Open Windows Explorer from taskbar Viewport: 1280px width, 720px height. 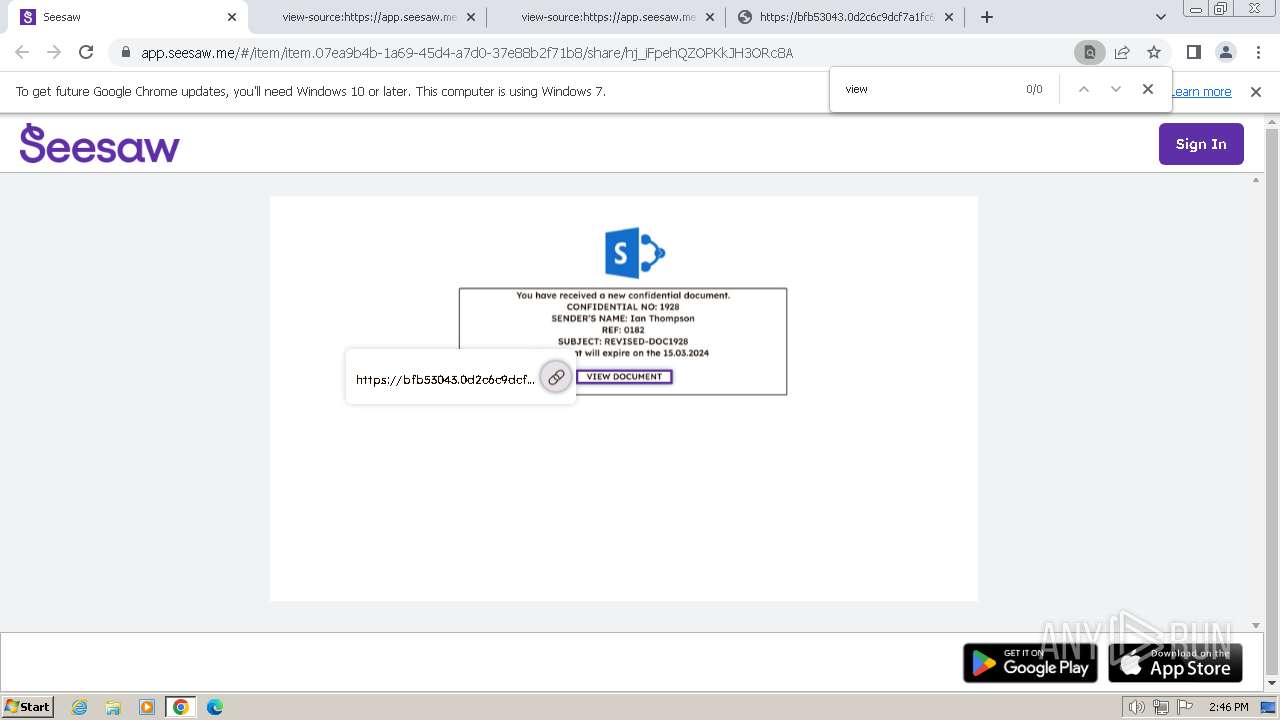coord(113,707)
